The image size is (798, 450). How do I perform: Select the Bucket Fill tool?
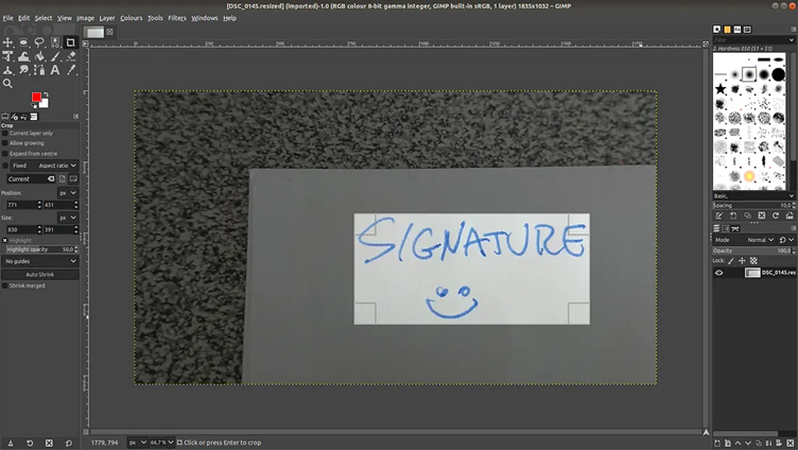pos(39,57)
